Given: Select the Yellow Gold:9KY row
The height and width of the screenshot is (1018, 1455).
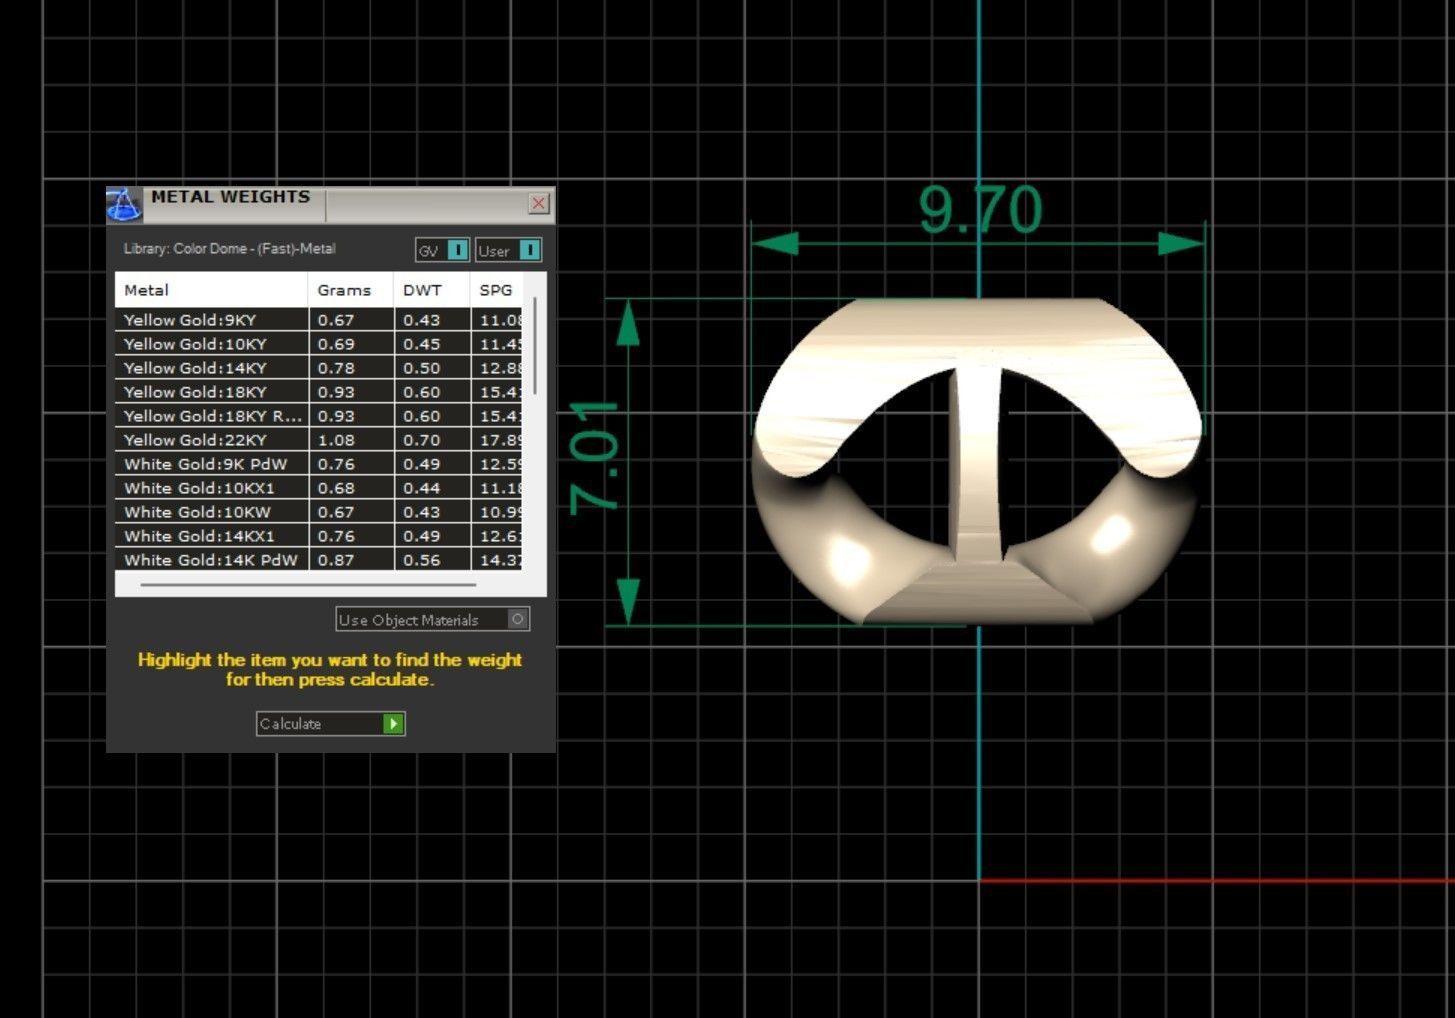Looking at the screenshot, I should (318, 320).
